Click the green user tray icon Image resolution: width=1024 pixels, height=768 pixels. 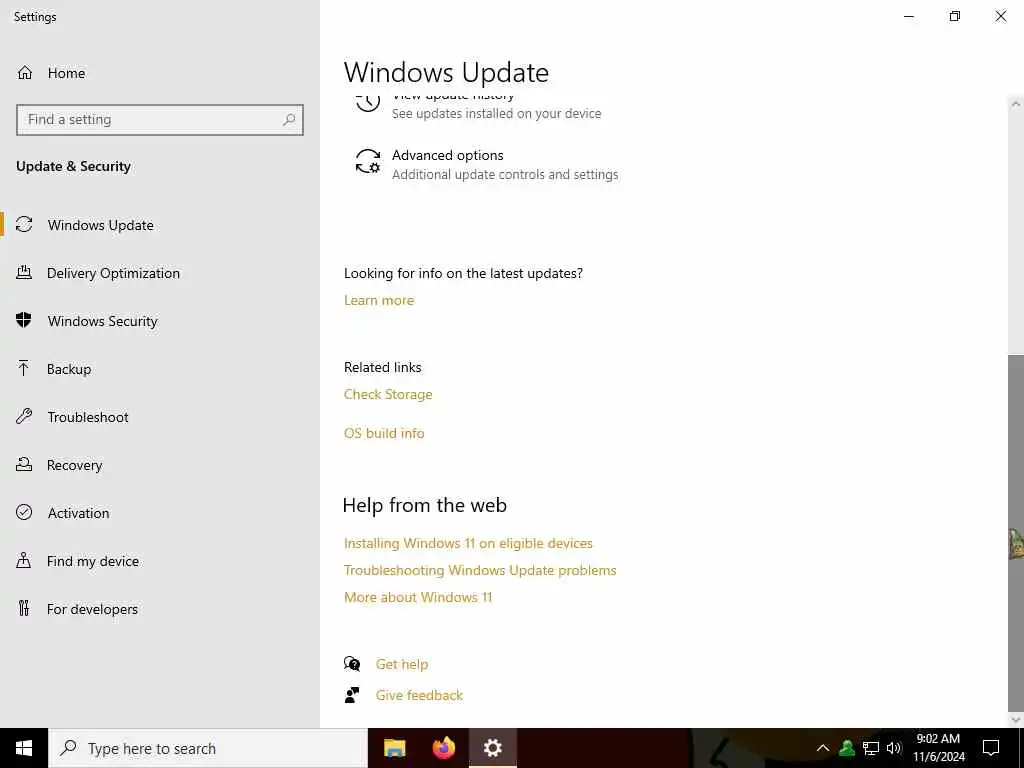coord(847,748)
